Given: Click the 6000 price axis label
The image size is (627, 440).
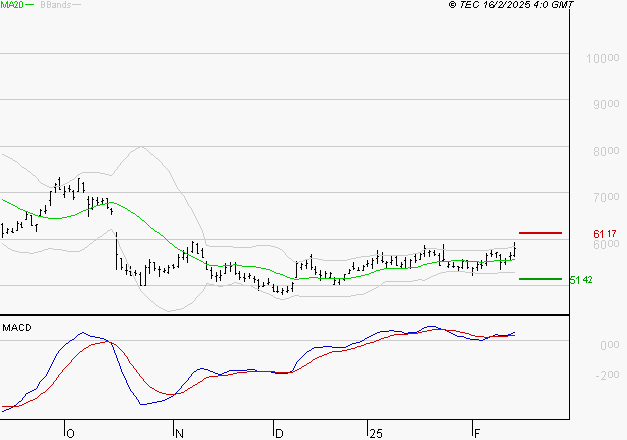Looking at the screenshot, I should pos(606,244).
